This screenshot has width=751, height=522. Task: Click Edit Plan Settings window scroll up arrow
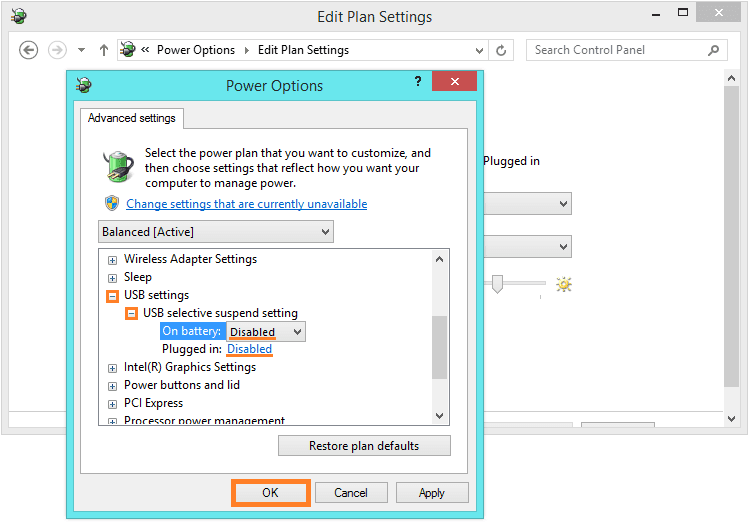(731, 78)
